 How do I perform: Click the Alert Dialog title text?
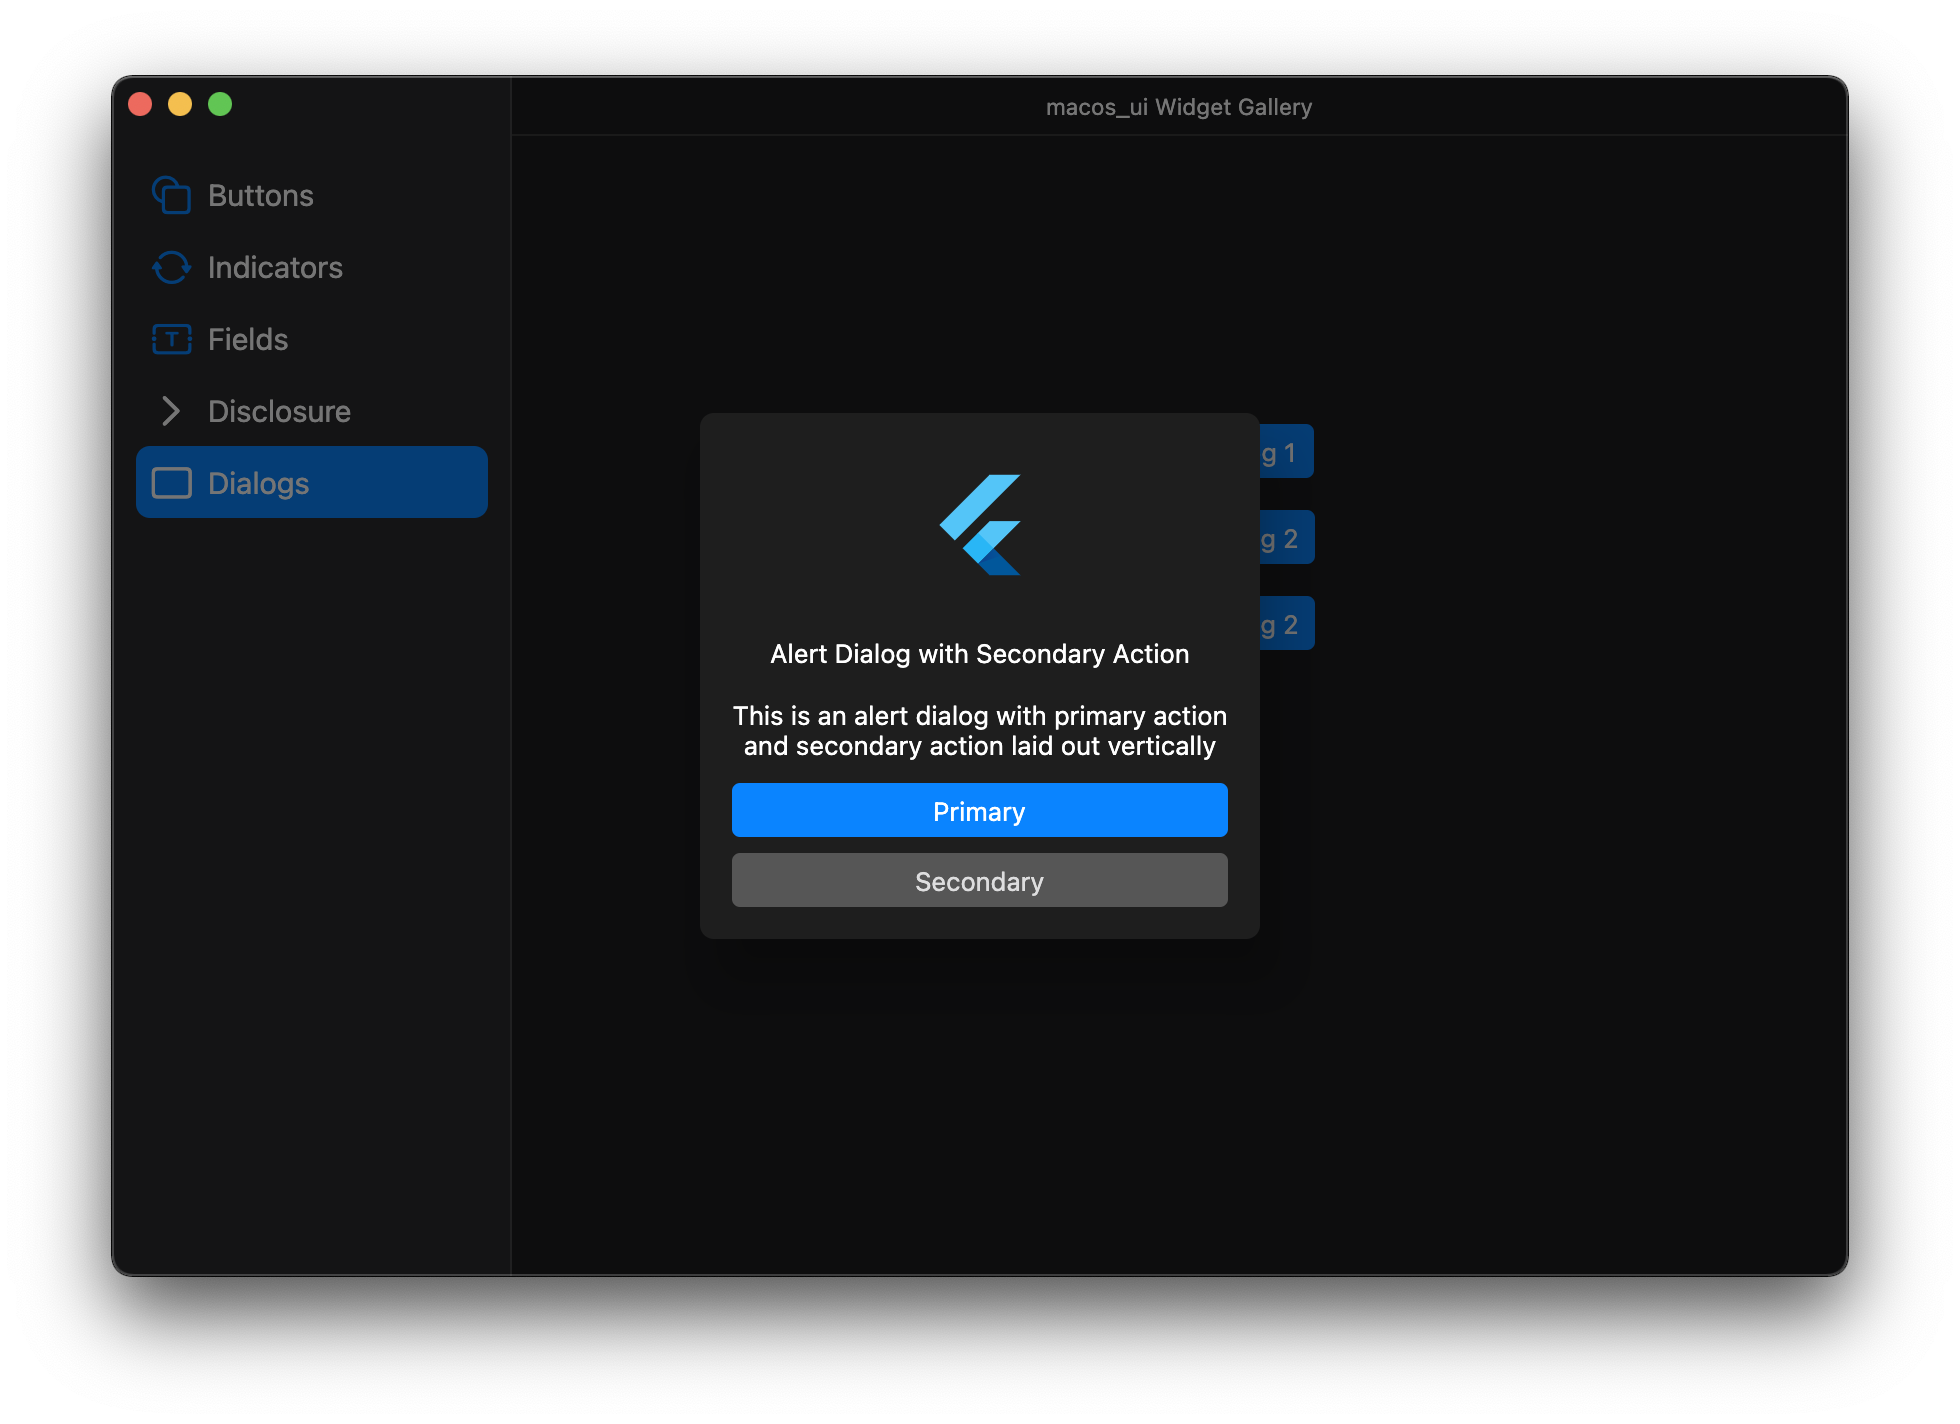[x=979, y=654]
